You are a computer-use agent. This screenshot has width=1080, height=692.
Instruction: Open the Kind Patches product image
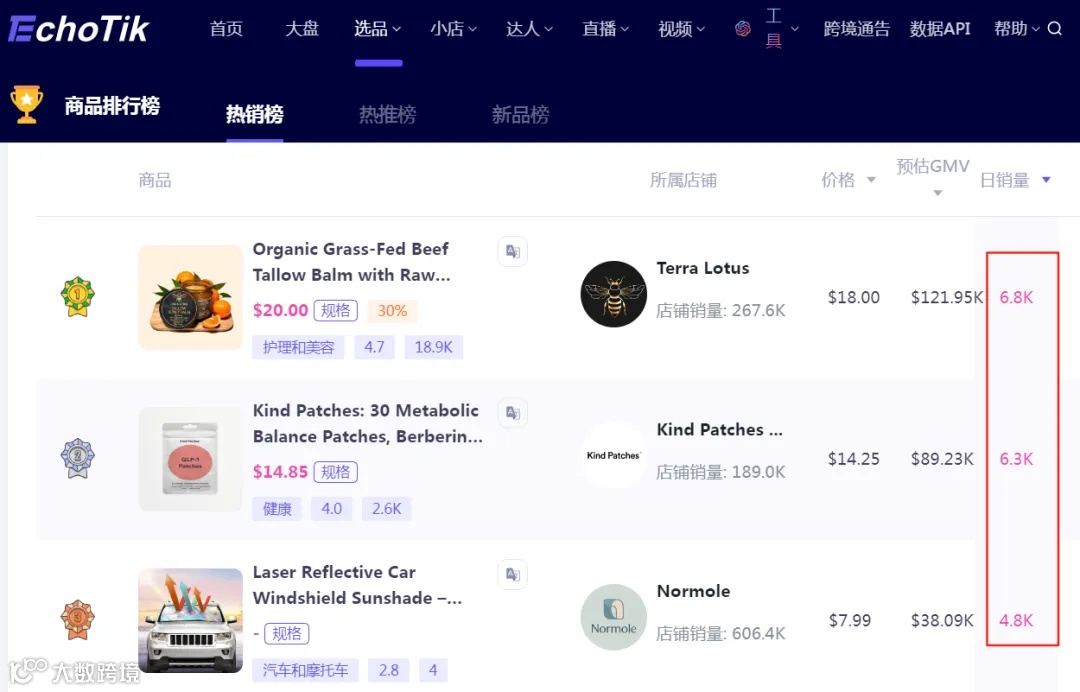point(191,459)
